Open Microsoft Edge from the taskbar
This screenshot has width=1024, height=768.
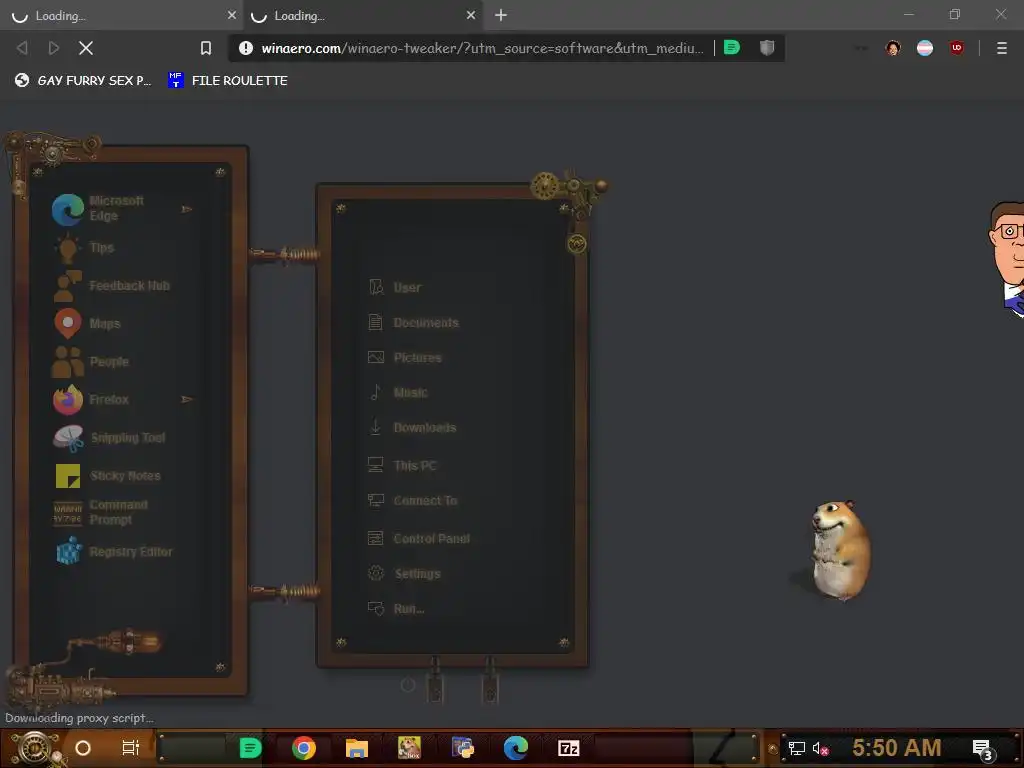516,748
